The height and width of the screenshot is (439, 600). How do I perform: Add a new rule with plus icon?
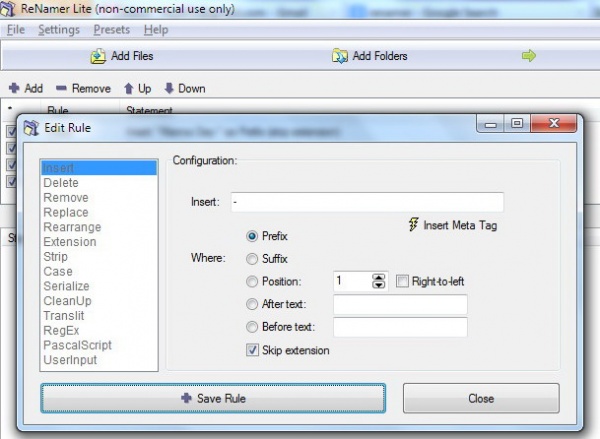26,88
